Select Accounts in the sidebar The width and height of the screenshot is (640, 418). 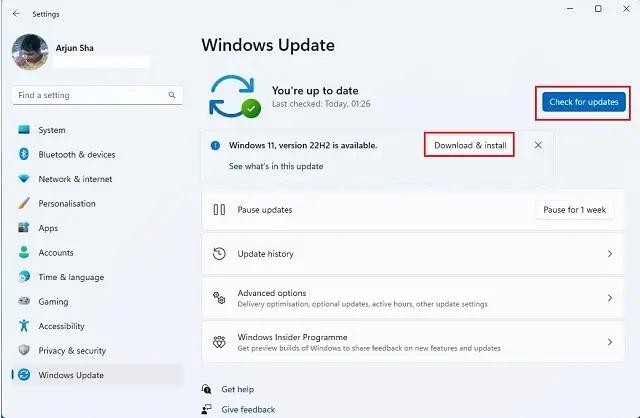tap(56, 253)
